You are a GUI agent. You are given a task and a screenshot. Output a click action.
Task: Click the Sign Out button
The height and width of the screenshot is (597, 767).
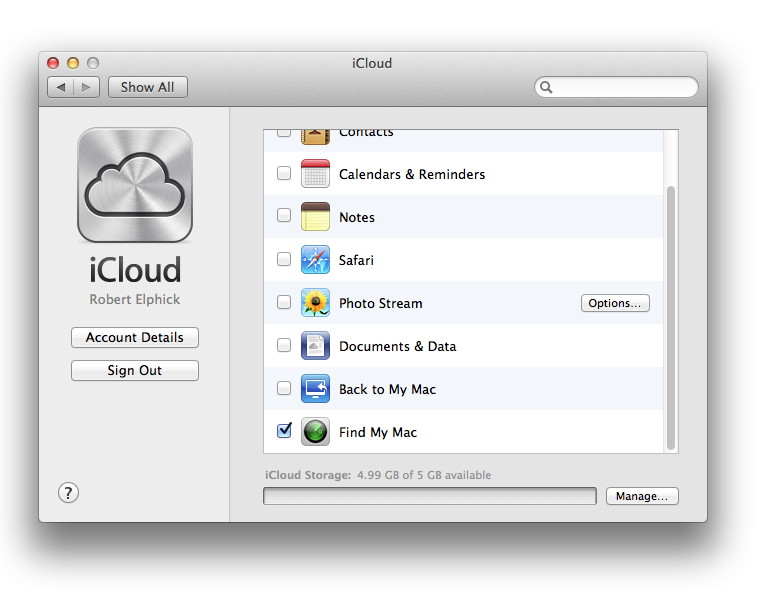[x=135, y=370]
